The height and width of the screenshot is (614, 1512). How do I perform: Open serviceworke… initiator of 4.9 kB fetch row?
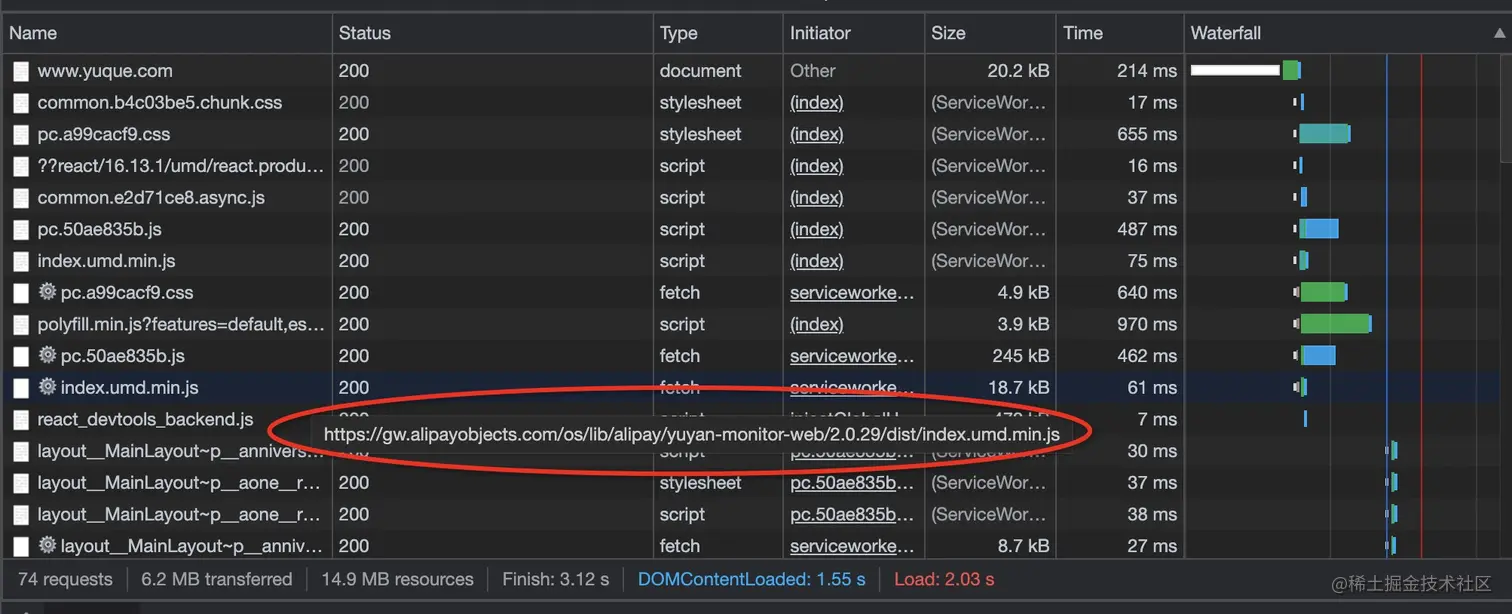(852, 293)
